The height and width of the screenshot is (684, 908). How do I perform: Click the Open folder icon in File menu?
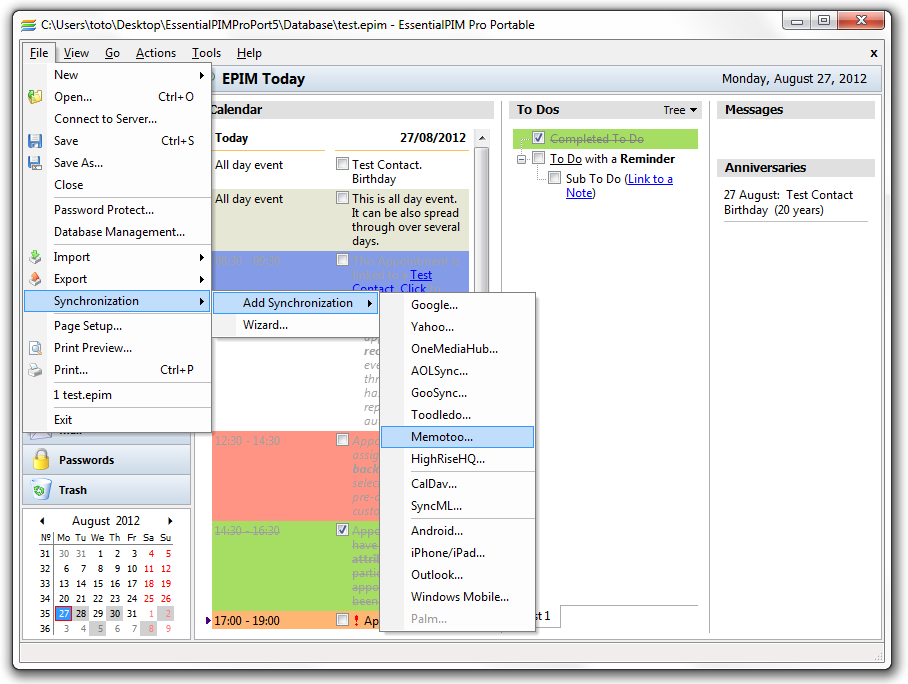coord(35,97)
